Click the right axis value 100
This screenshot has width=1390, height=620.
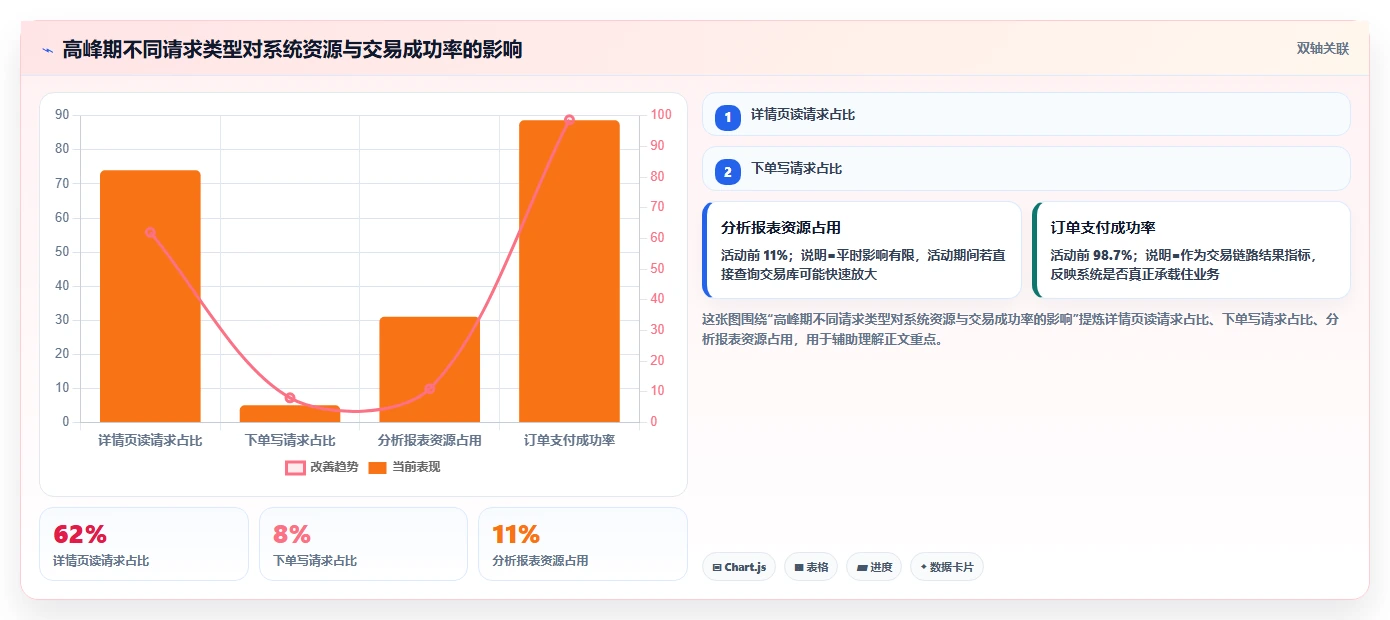661,115
